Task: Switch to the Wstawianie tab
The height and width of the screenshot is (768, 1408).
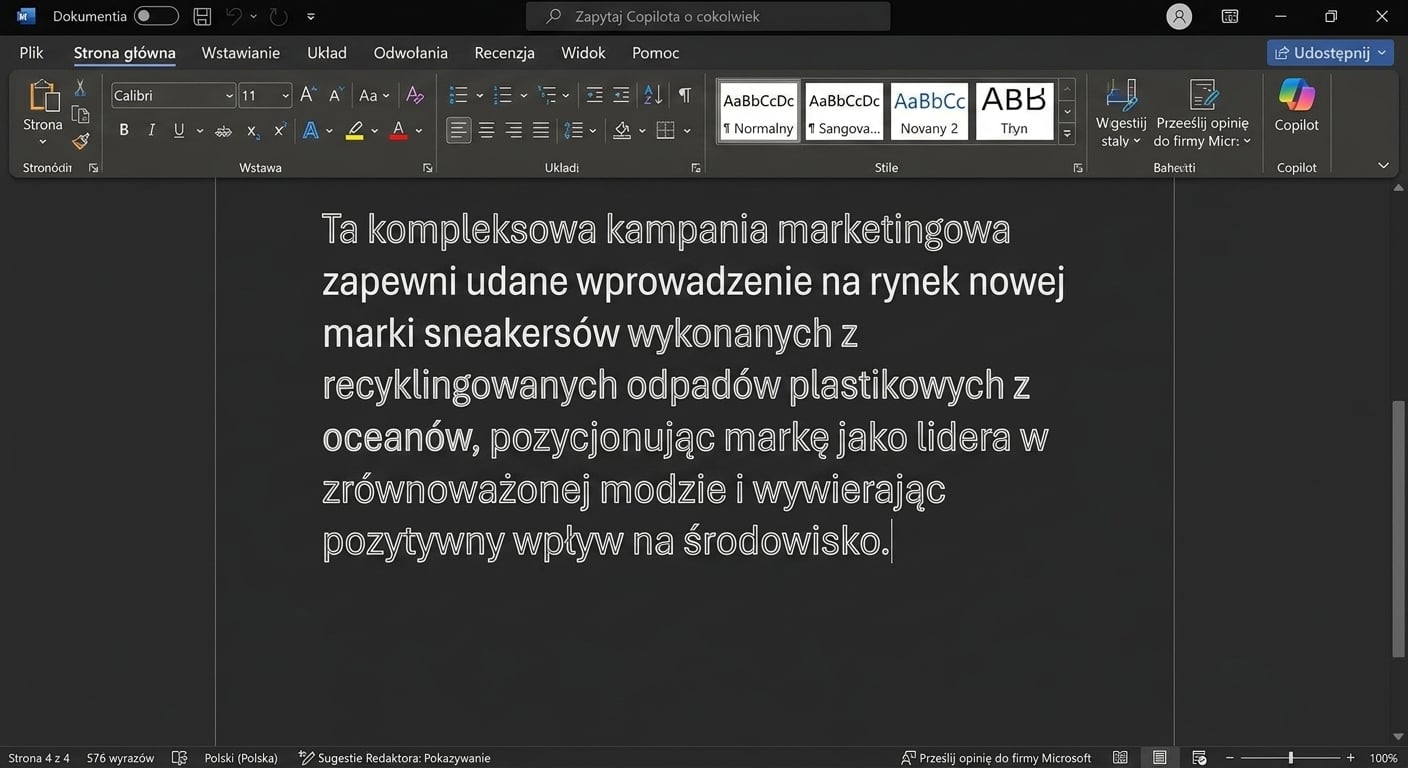Action: point(241,53)
